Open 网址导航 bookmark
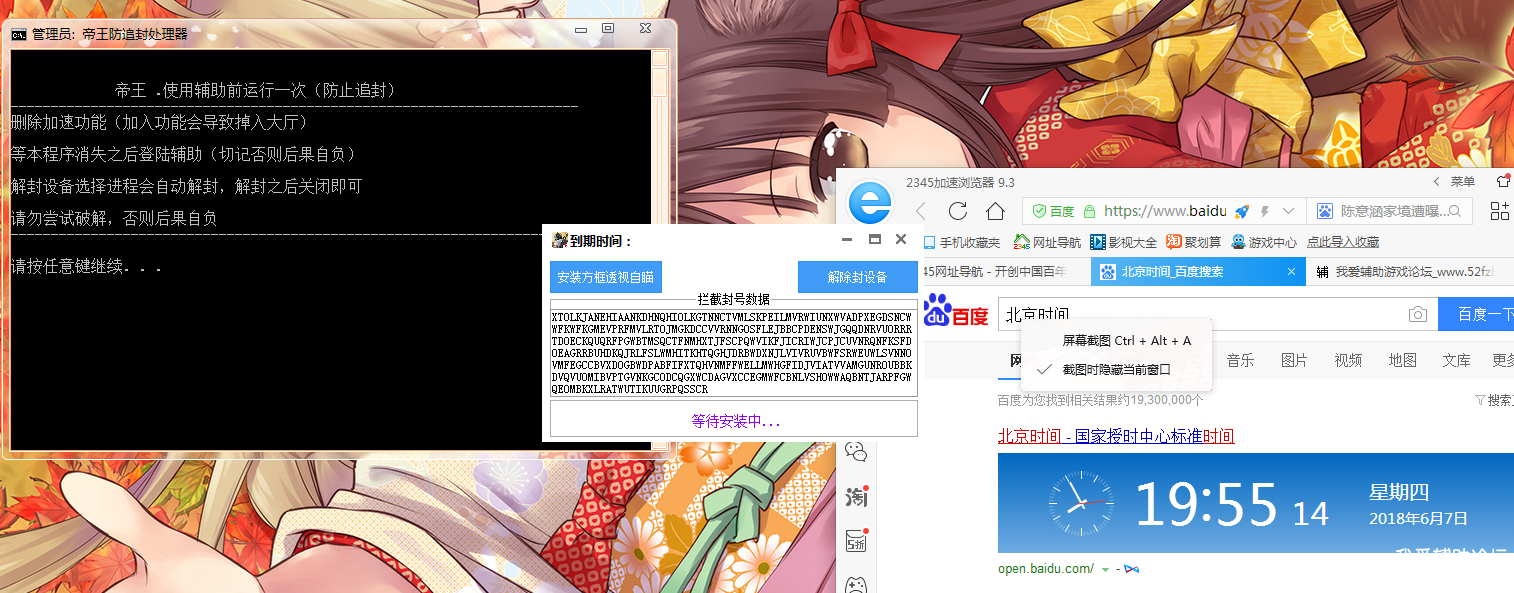The width and height of the screenshot is (1514, 593). (x=1048, y=242)
